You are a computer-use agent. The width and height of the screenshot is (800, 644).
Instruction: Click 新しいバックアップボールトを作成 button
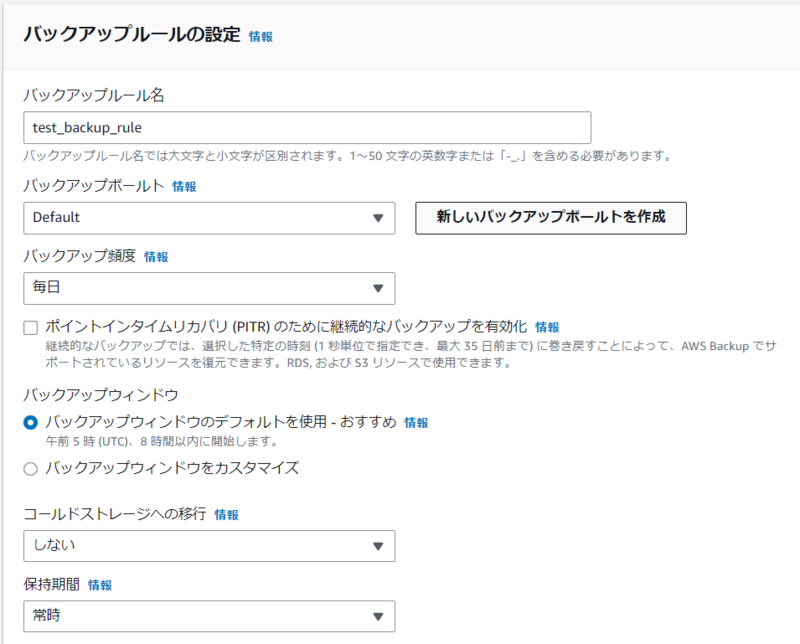coord(551,218)
